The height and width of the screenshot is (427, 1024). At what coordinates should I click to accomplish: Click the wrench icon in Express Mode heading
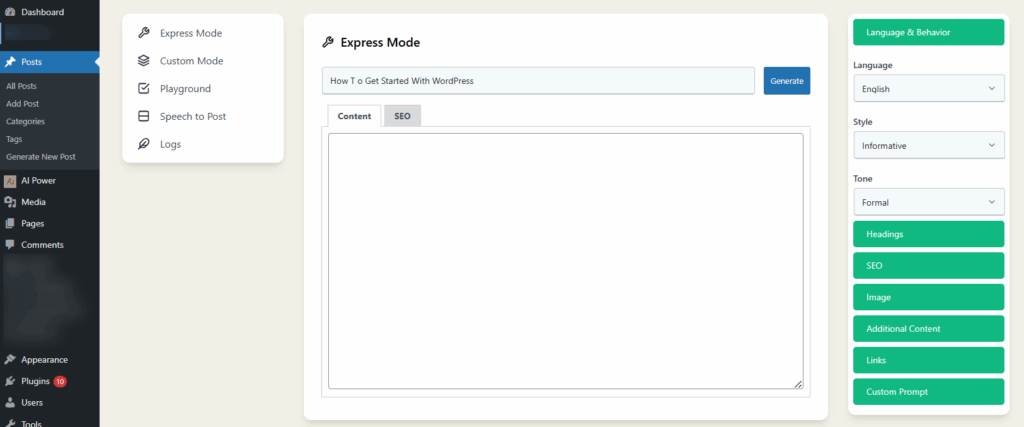point(328,43)
